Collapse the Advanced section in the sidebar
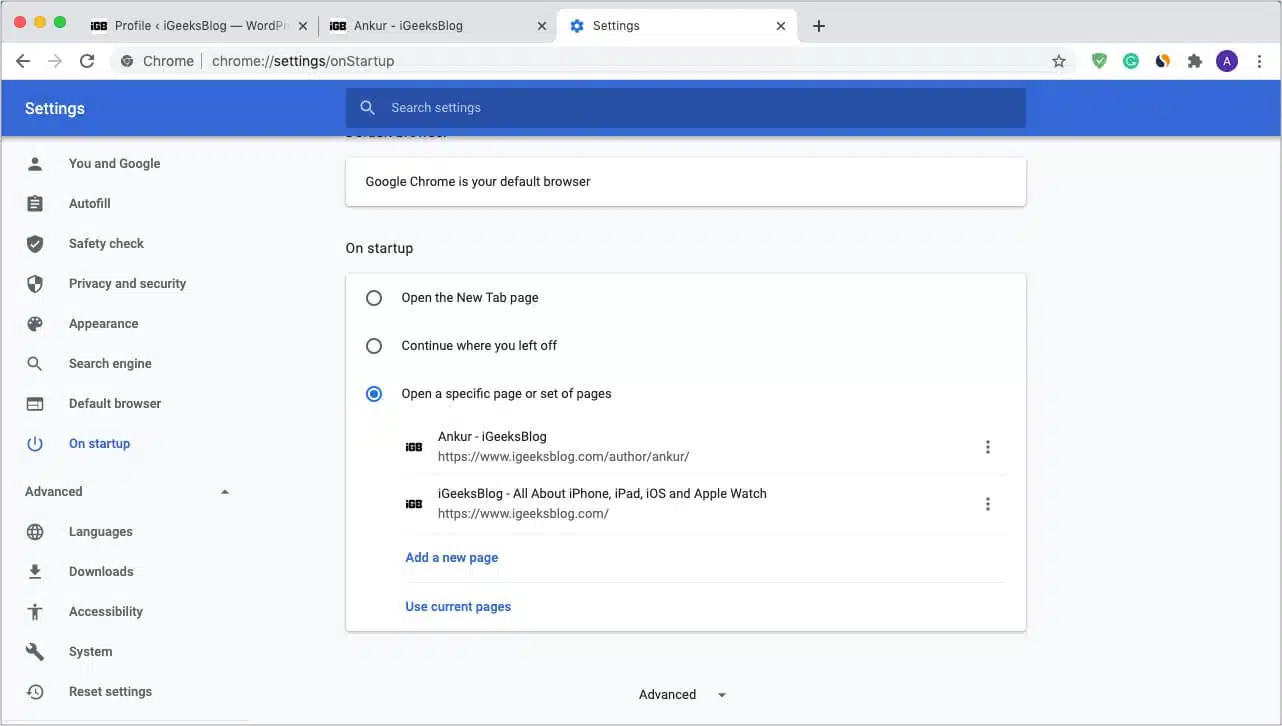Screen dimensions: 1282x726 tap(224, 491)
